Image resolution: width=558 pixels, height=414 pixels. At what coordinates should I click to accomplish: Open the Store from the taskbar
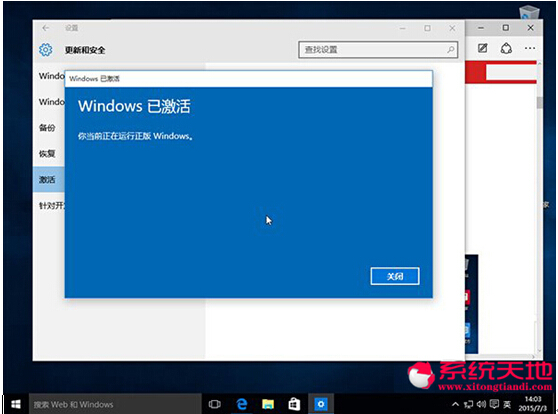click(294, 404)
